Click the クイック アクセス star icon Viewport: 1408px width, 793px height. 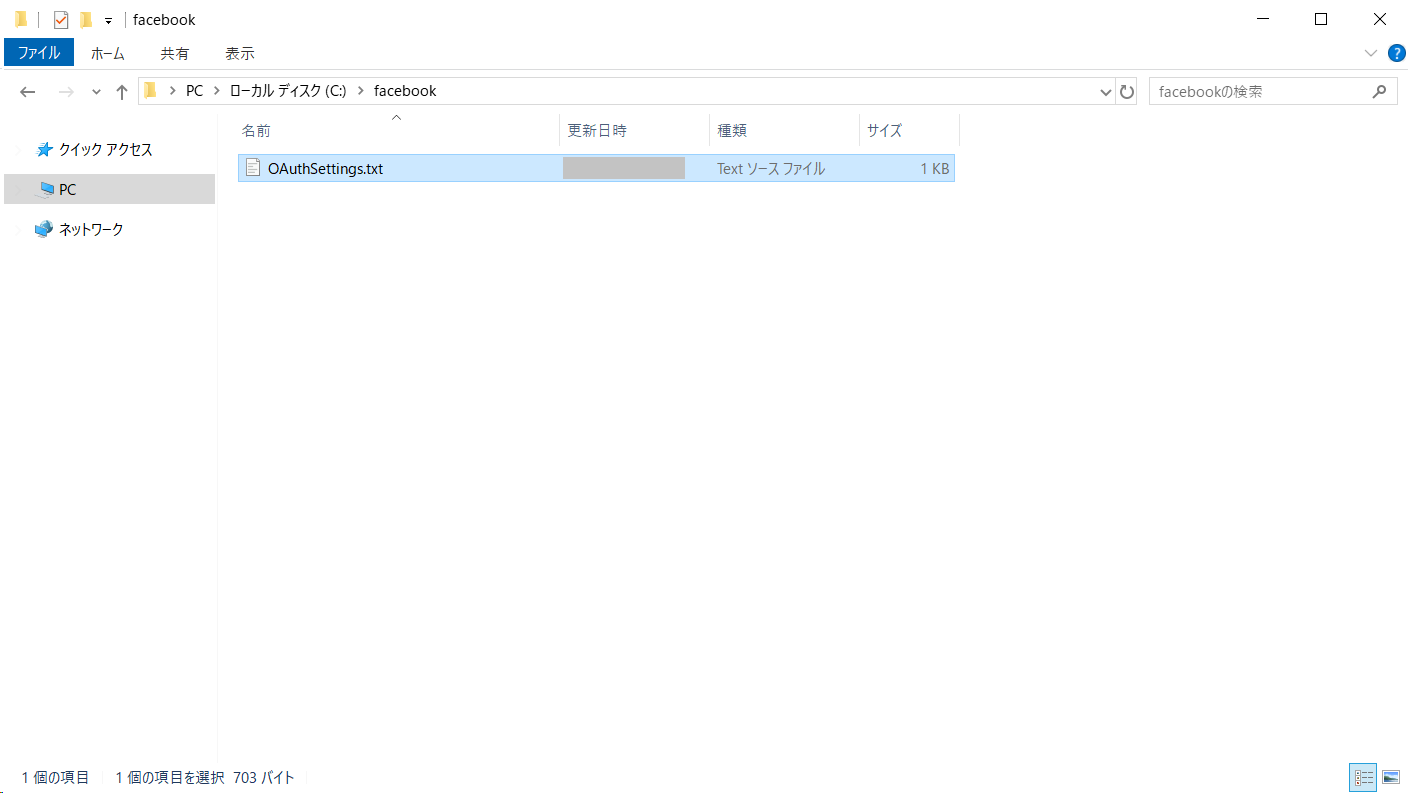(x=44, y=149)
